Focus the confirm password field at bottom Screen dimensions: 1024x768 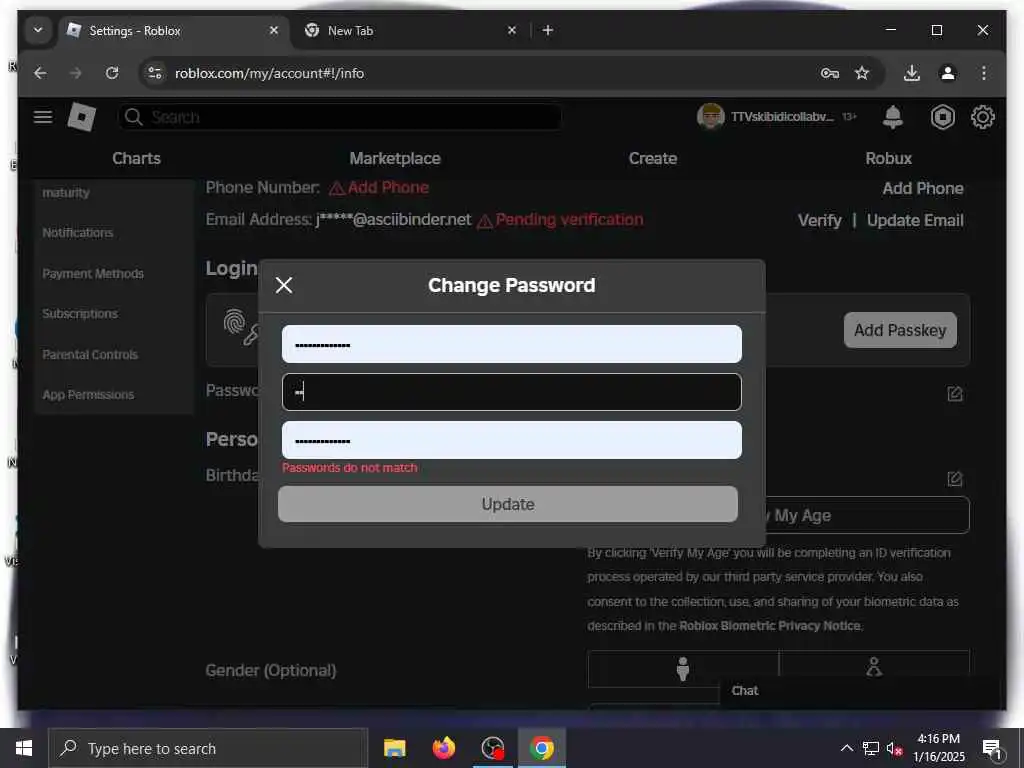pos(511,440)
